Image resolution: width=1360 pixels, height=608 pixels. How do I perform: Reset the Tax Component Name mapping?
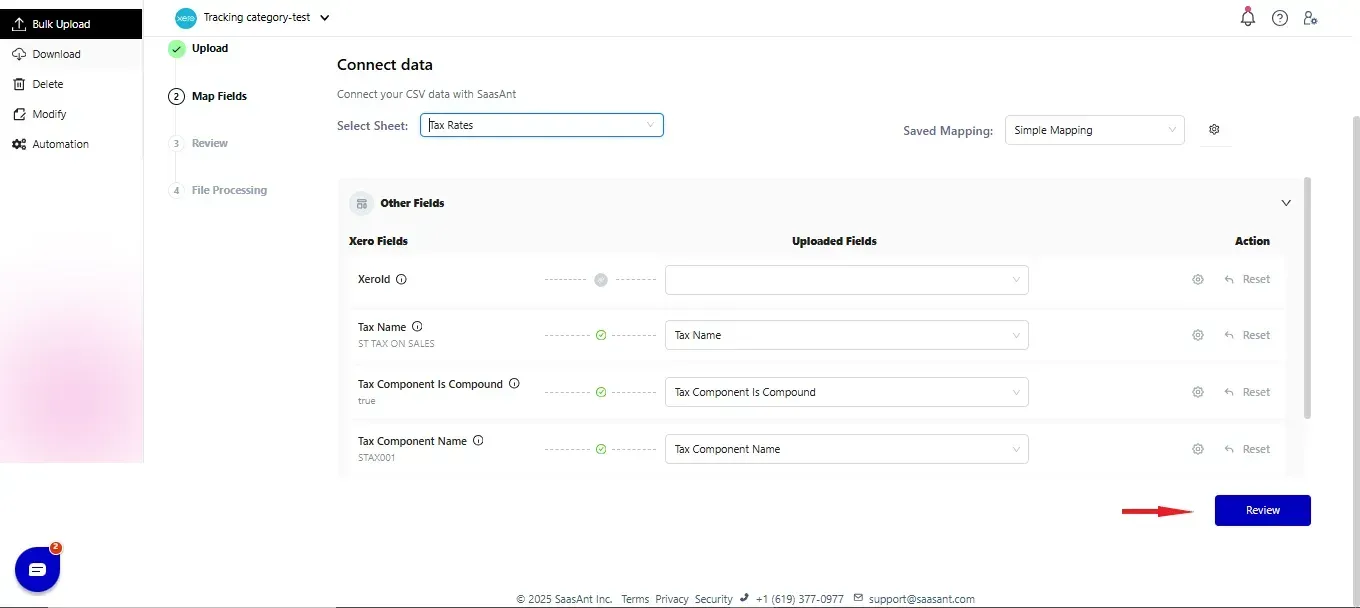coord(1247,450)
